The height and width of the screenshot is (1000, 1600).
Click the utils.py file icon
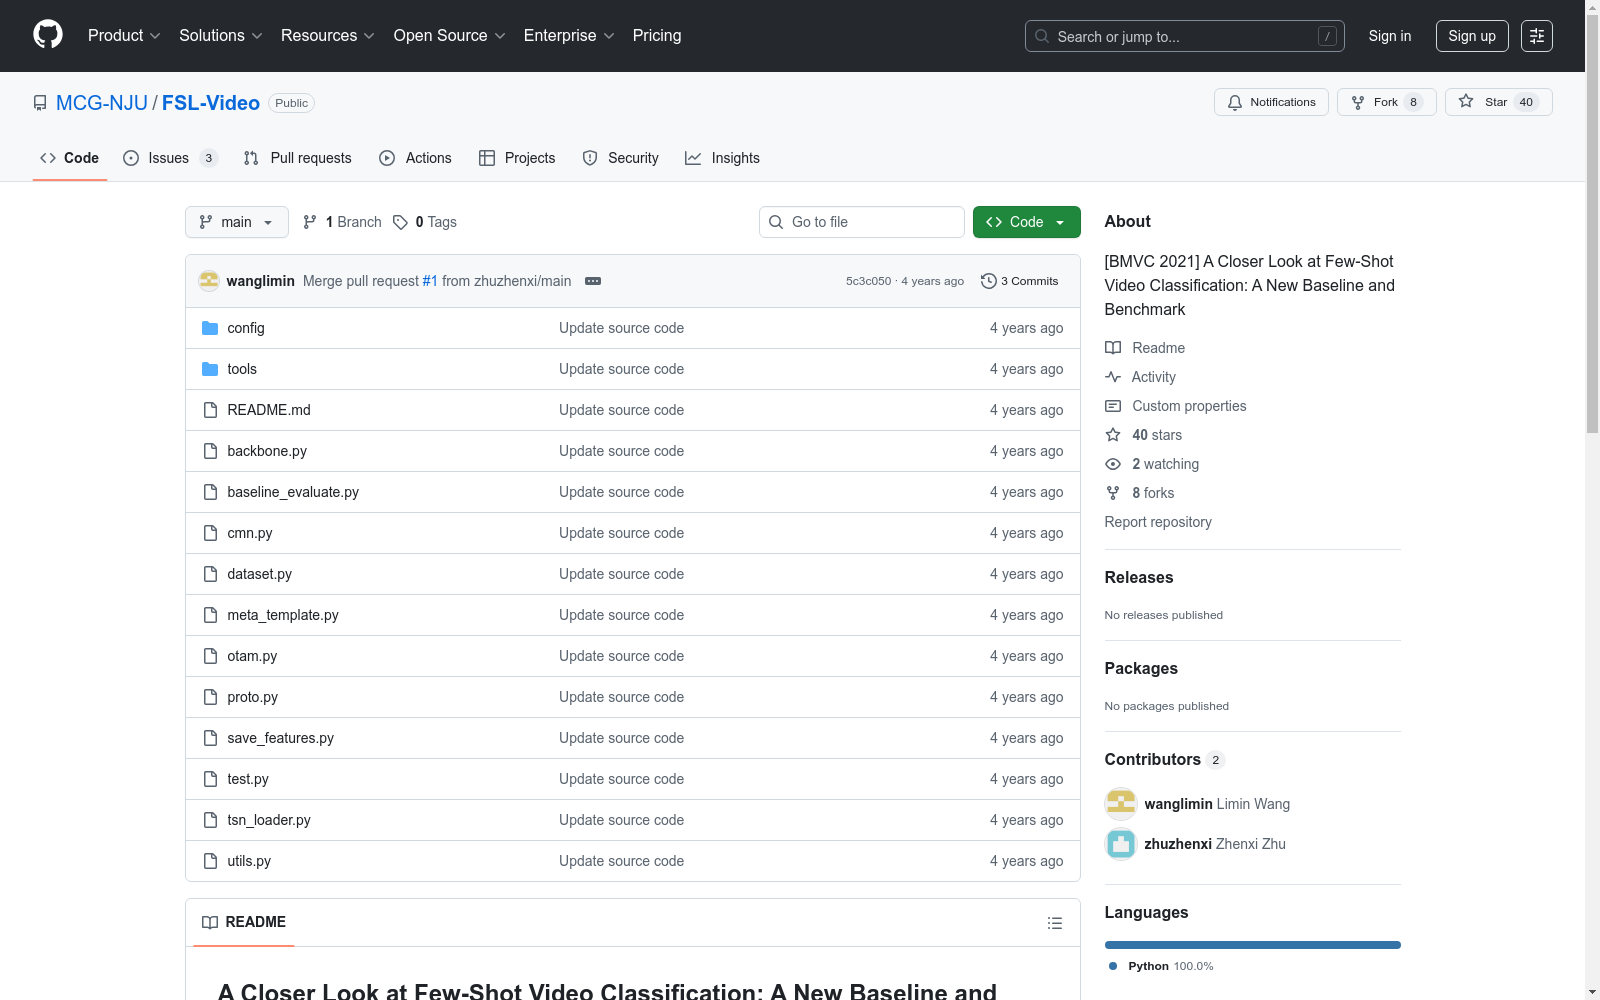tap(210, 861)
